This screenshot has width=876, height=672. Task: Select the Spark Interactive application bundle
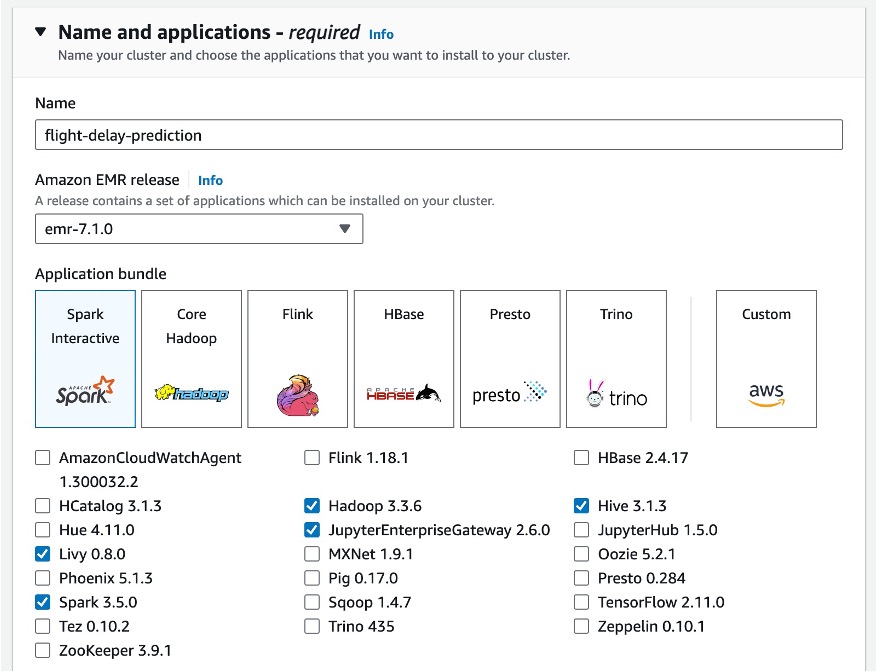pyautogui.click(x=85, y=359)
